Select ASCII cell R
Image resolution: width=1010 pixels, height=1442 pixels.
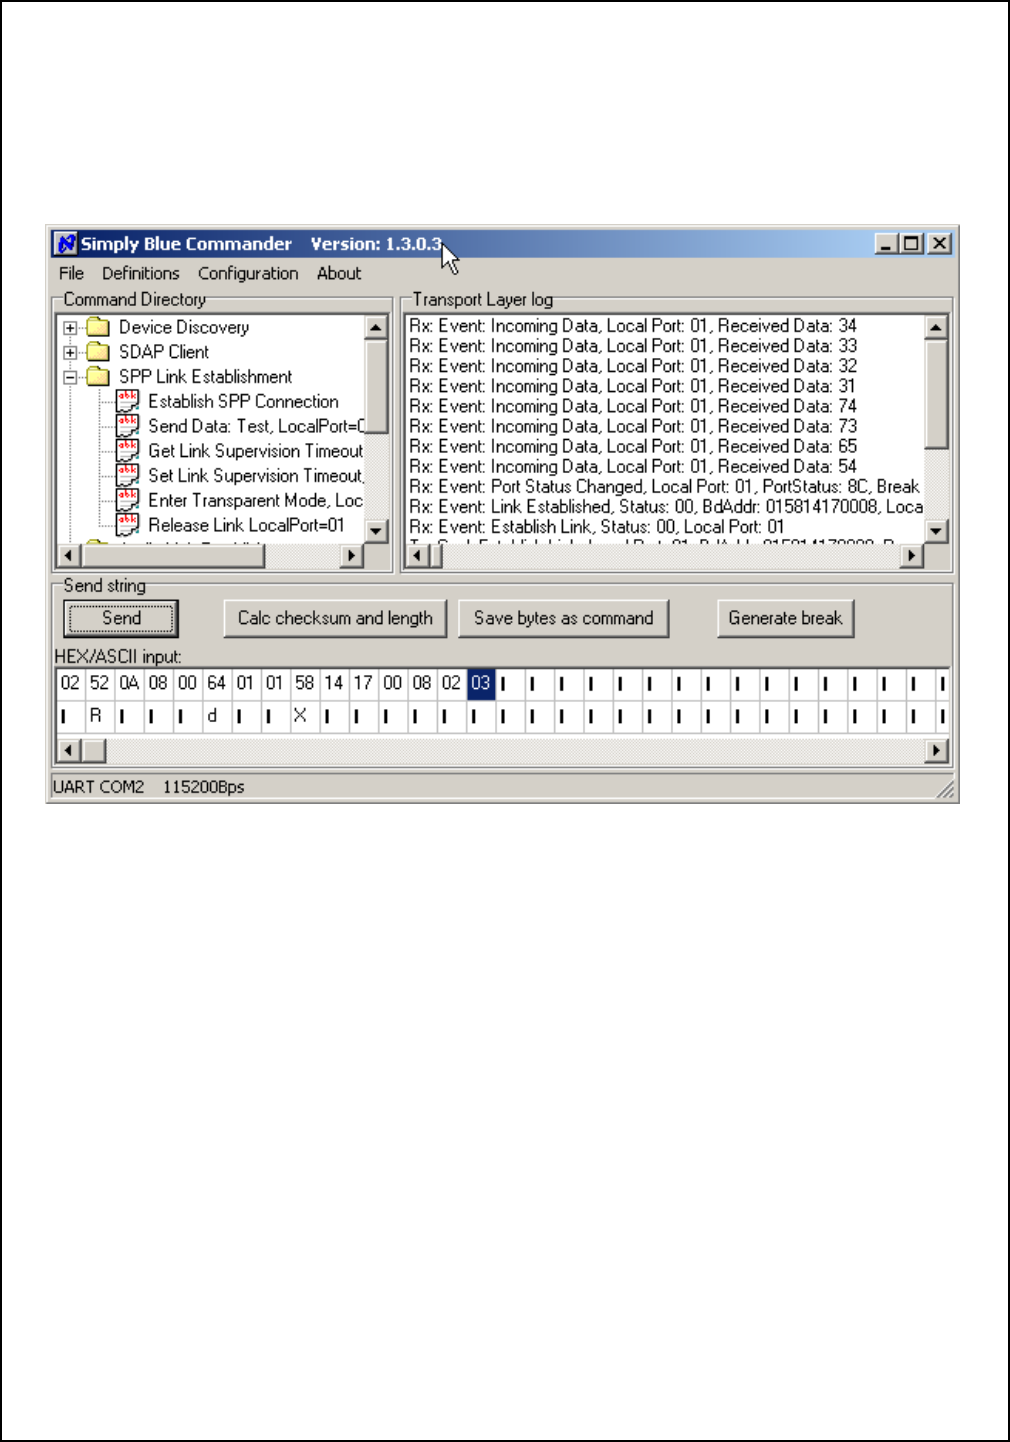tap(97, 716)
